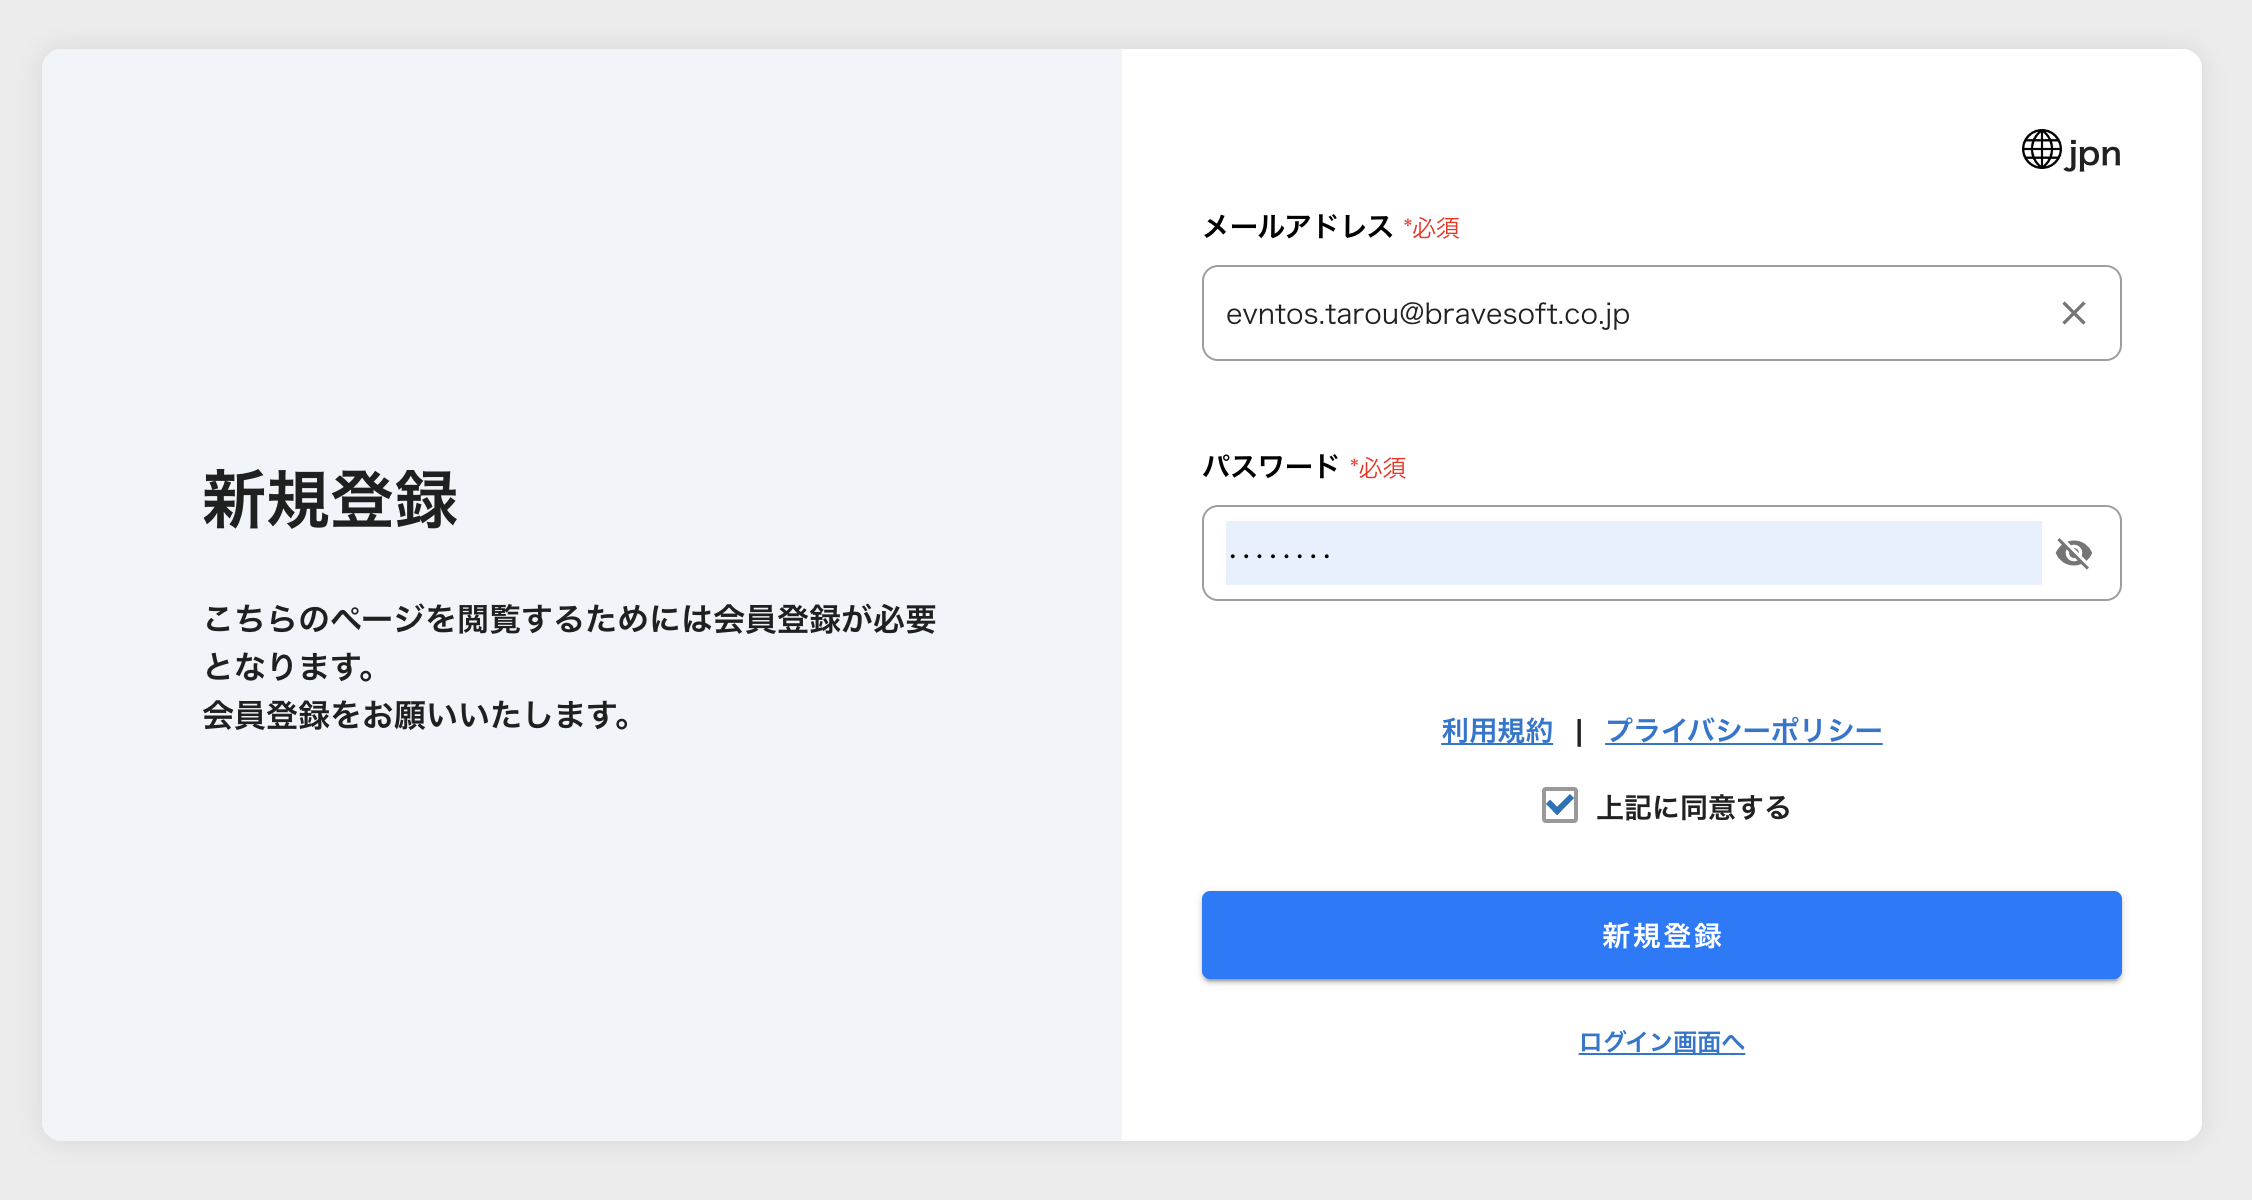Go to ログイン画面へ link

click(x=1661, y=1042)
